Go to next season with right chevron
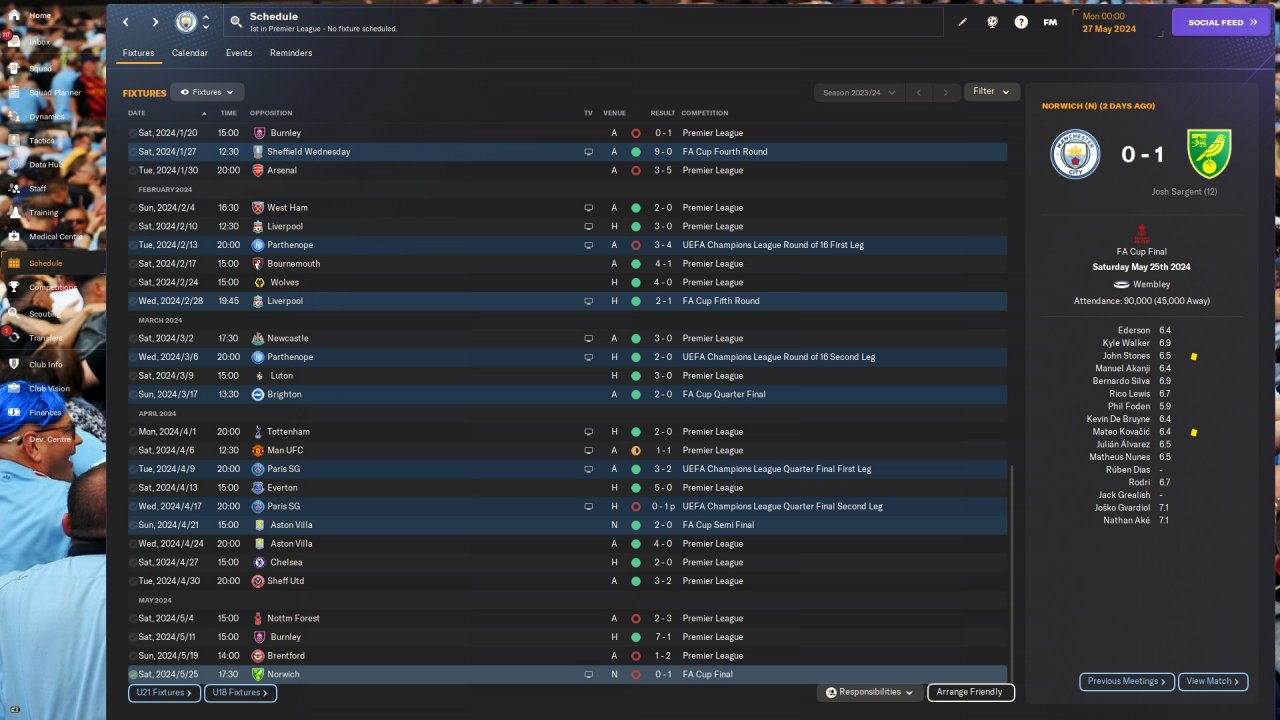The width and height of the screenshot is (1280, 720). point(946,93)
